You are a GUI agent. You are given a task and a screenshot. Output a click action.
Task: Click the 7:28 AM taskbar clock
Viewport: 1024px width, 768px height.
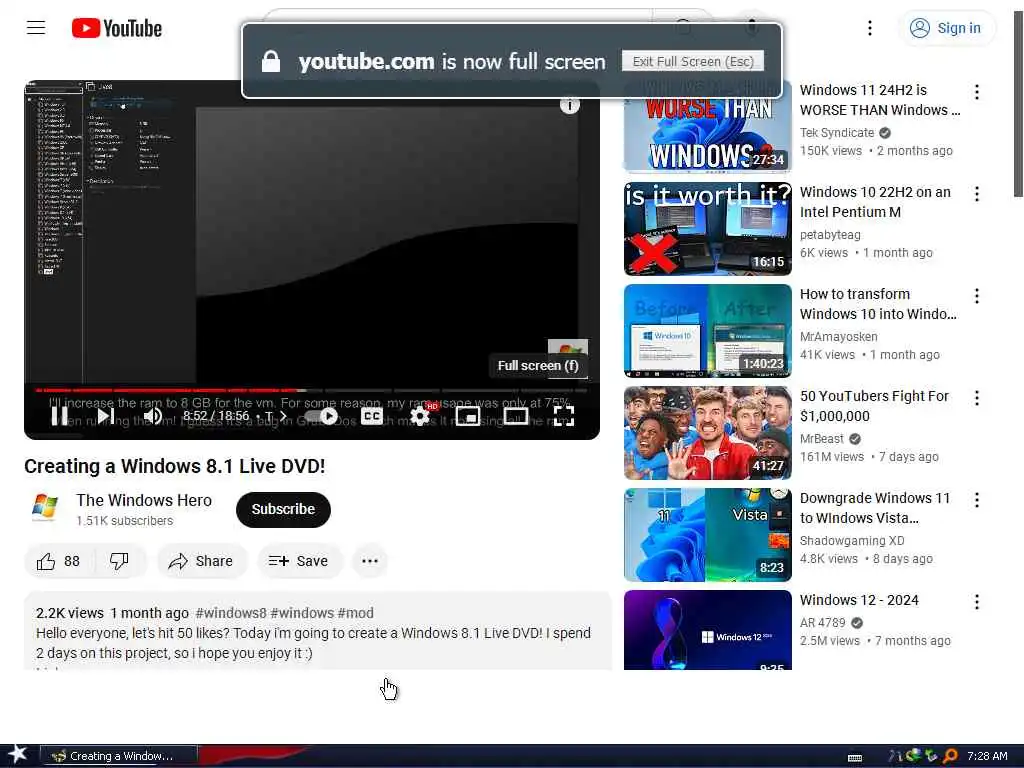click(x=987, y=756)
